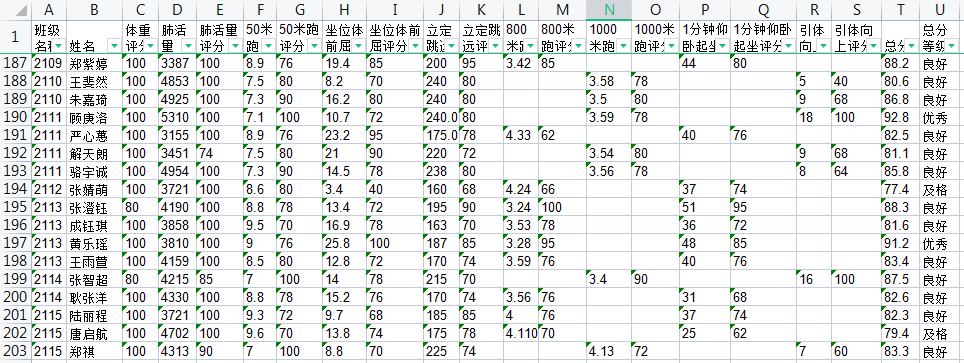
Task: Select column A by its header letter
Action: point(49,9)
